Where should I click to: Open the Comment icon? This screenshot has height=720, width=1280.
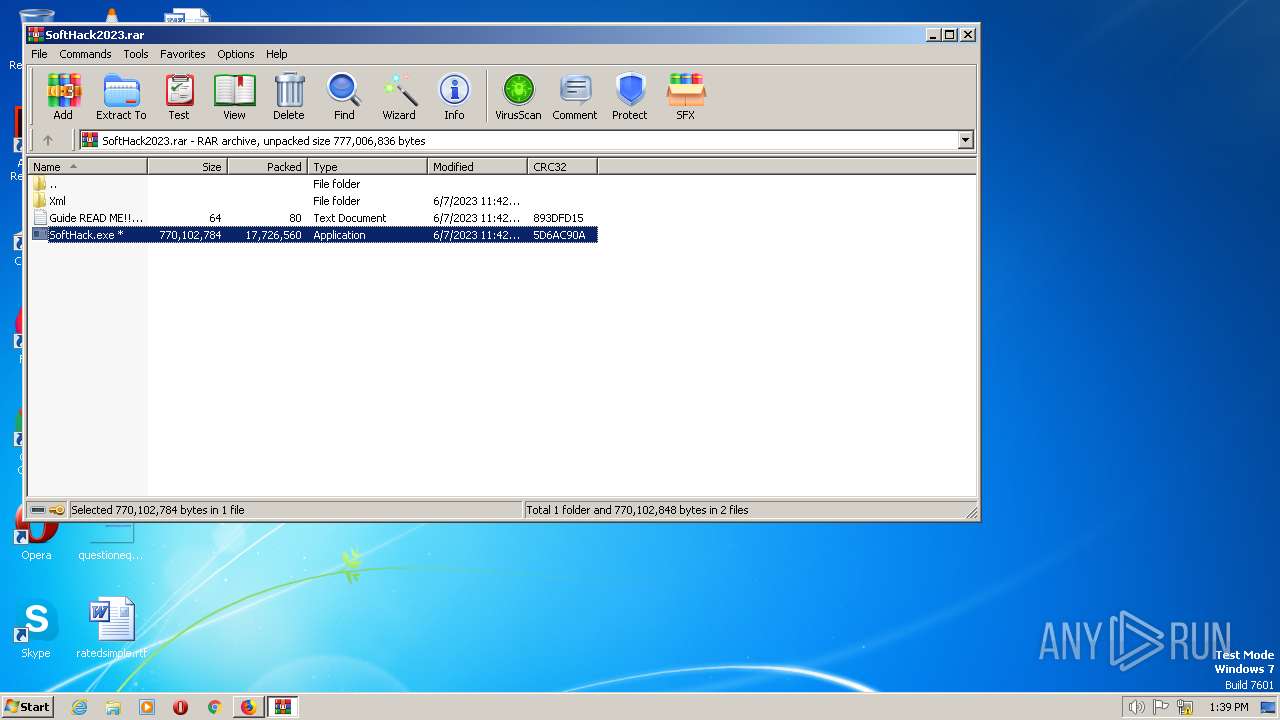tap(575, 97)
